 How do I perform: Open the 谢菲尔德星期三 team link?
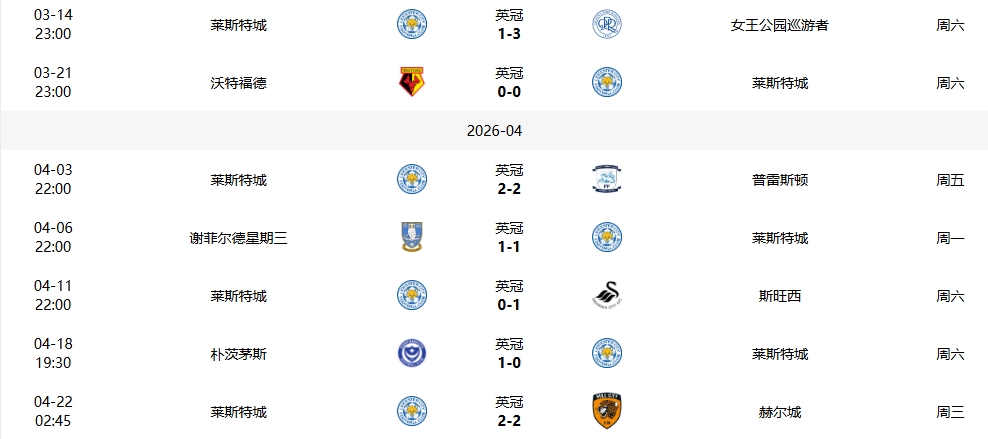[x=238, y=239]
